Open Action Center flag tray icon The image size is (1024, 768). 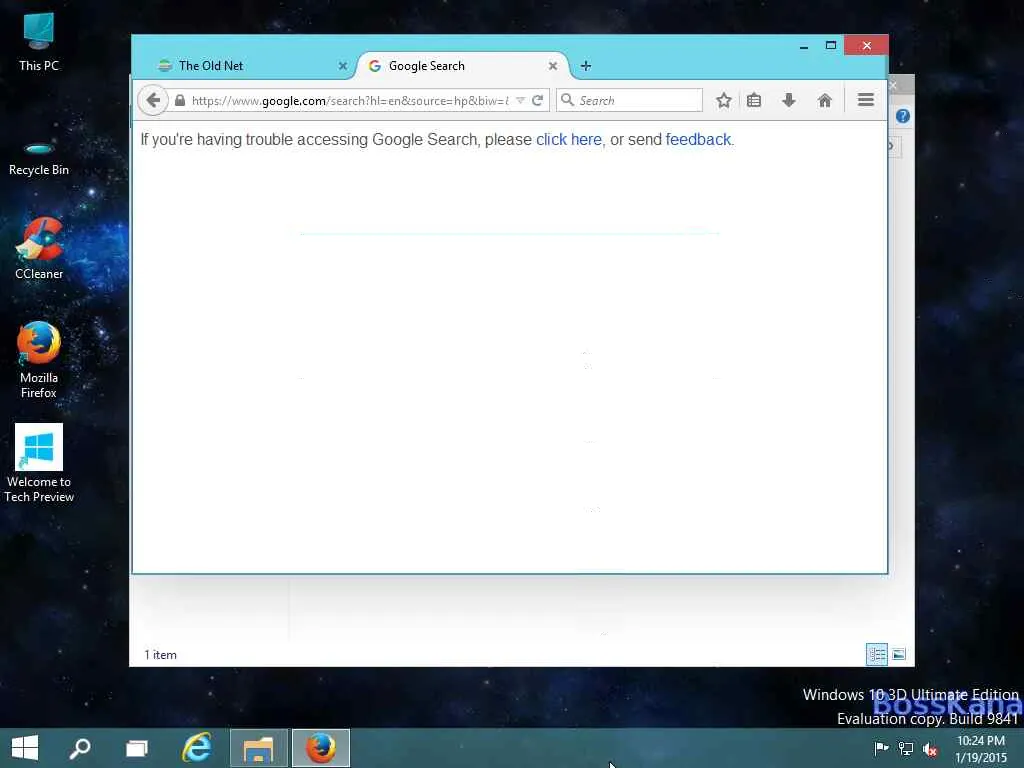click(882, 748)
